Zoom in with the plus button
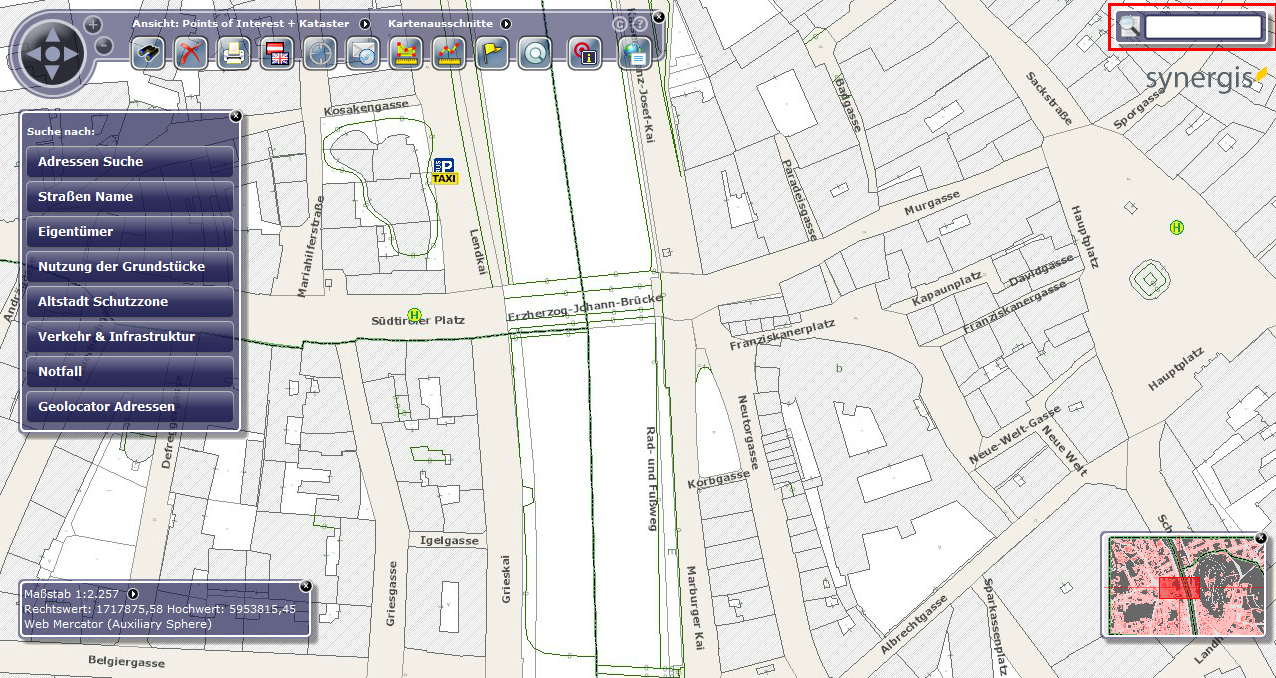The width and height of the screenshot is (1276, 678). 92,24
